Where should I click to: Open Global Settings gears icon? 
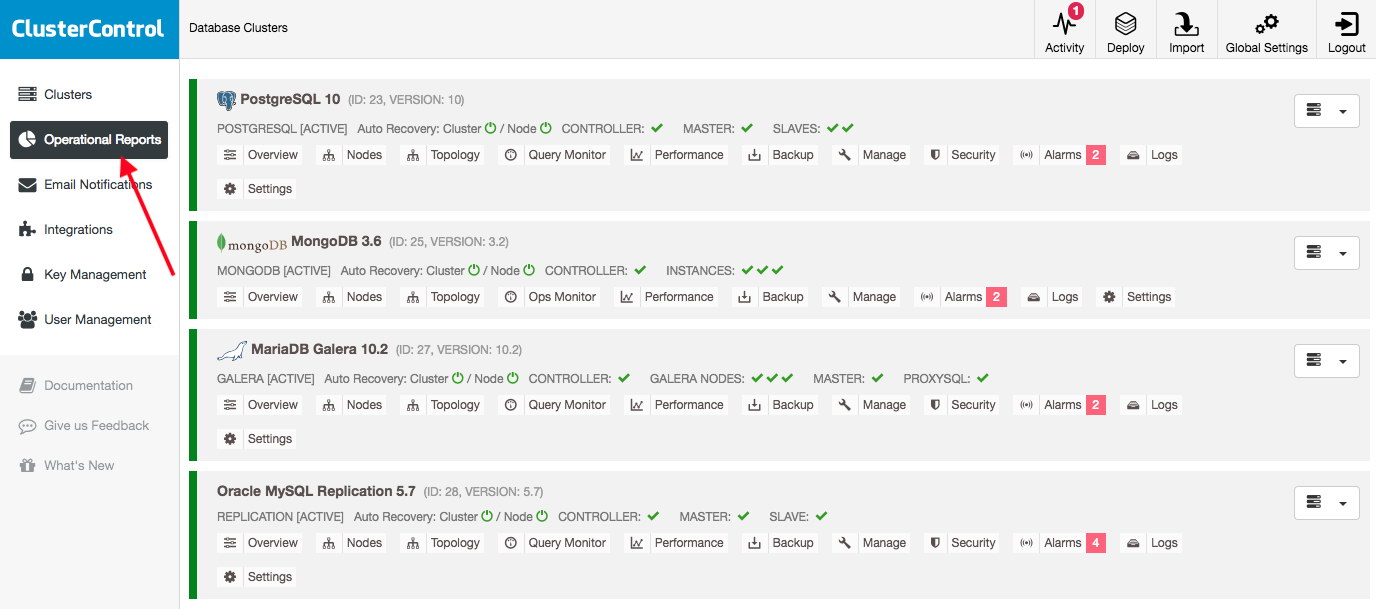(x=1267, y=24)
